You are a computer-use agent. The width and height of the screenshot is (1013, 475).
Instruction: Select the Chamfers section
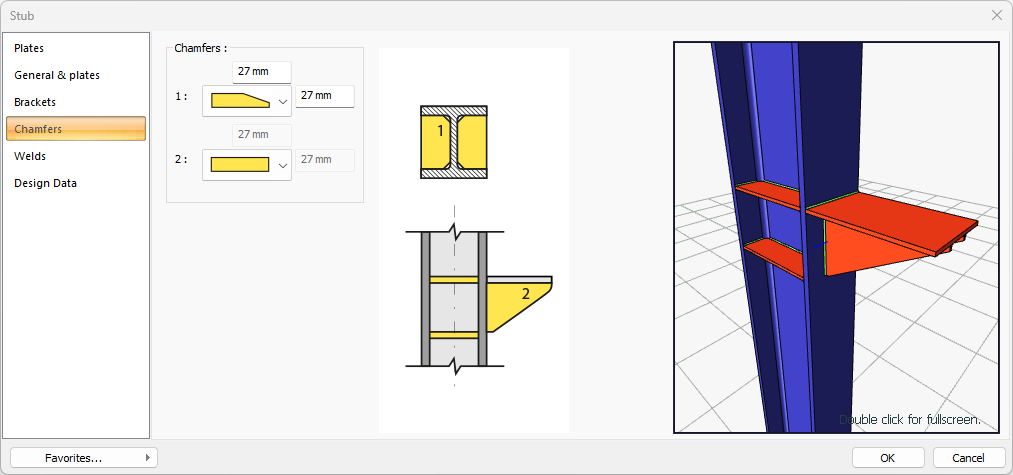(x=76, y=129)
